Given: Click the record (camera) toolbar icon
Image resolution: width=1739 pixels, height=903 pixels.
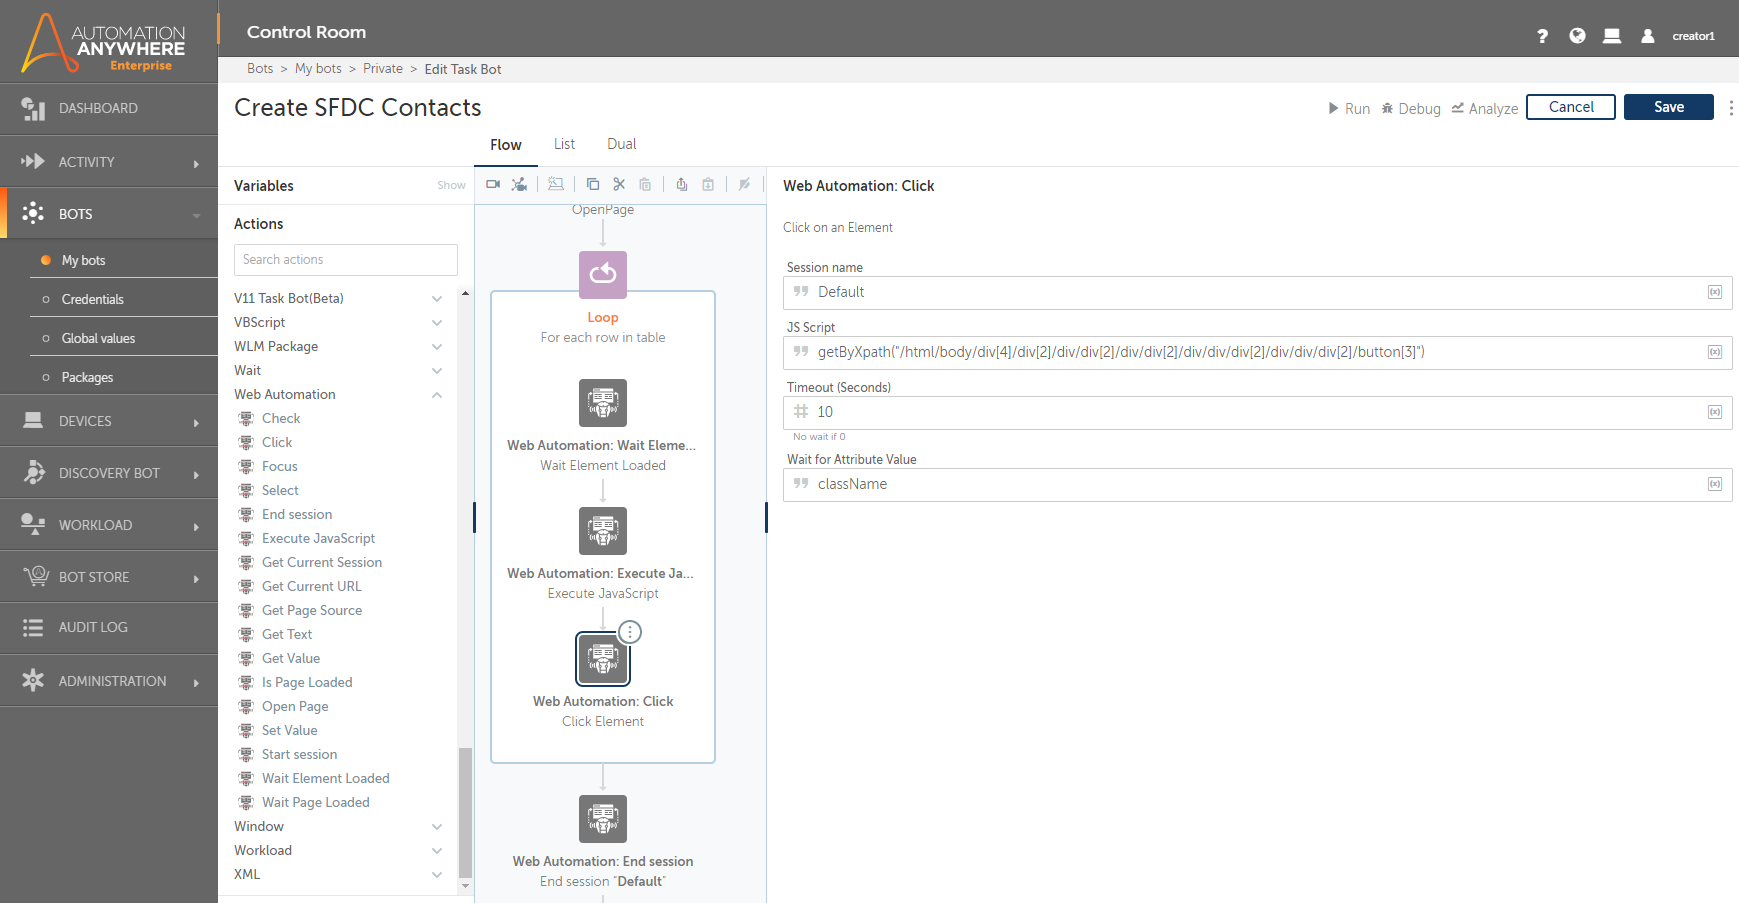Looking at the screenshot, I should [493, 184].
